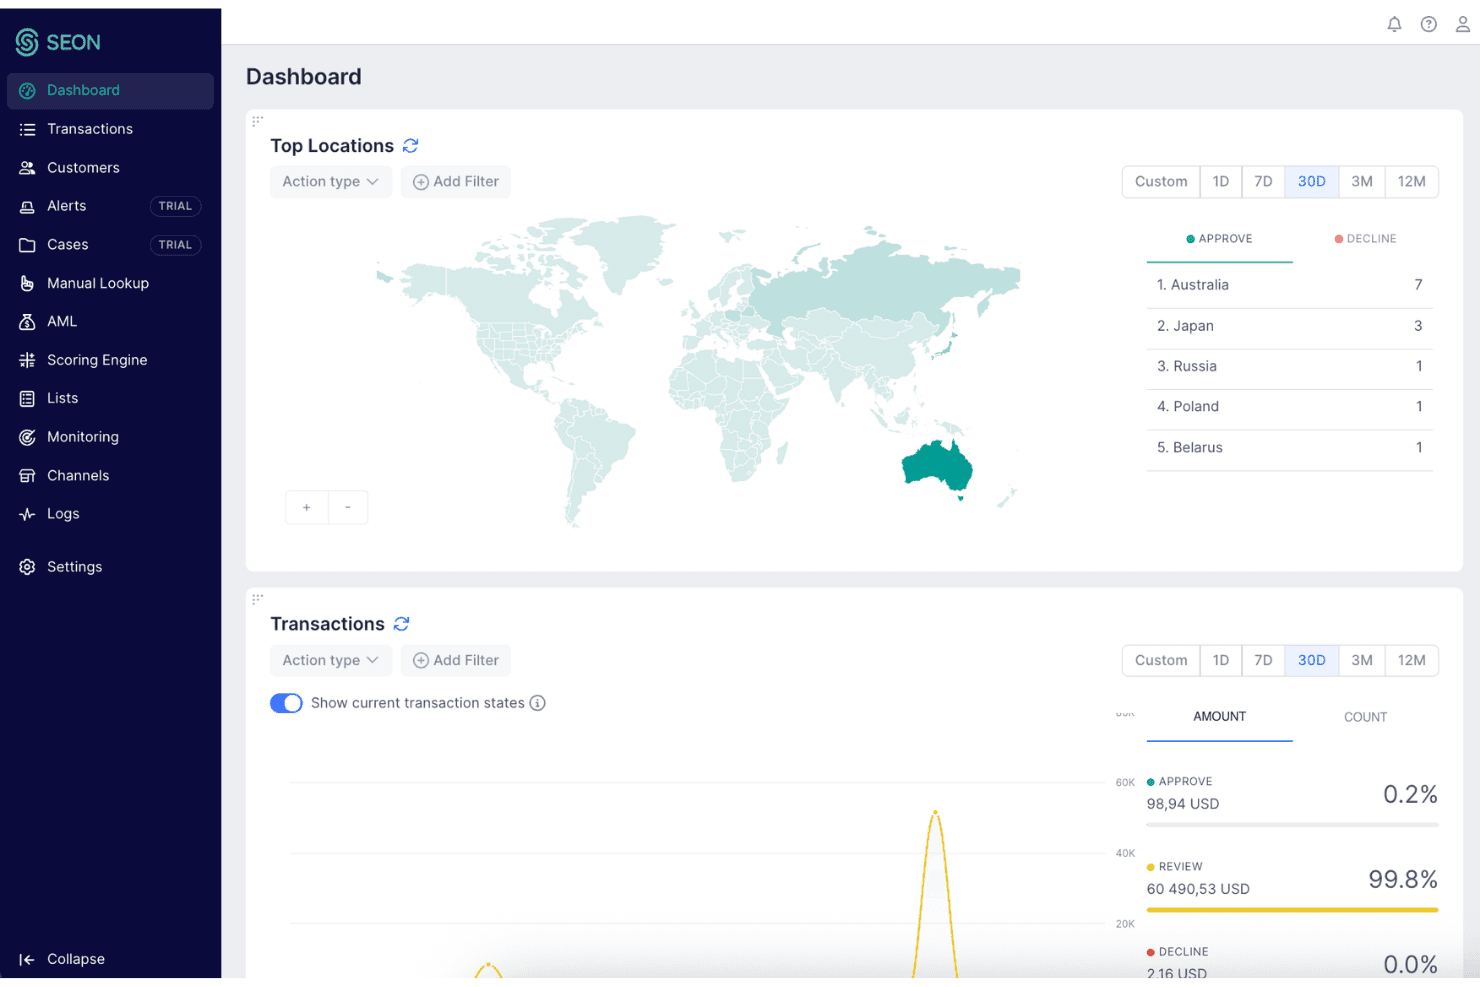1480x987 pixels.
Task: Open Cases section
Action: coord(110,245)
